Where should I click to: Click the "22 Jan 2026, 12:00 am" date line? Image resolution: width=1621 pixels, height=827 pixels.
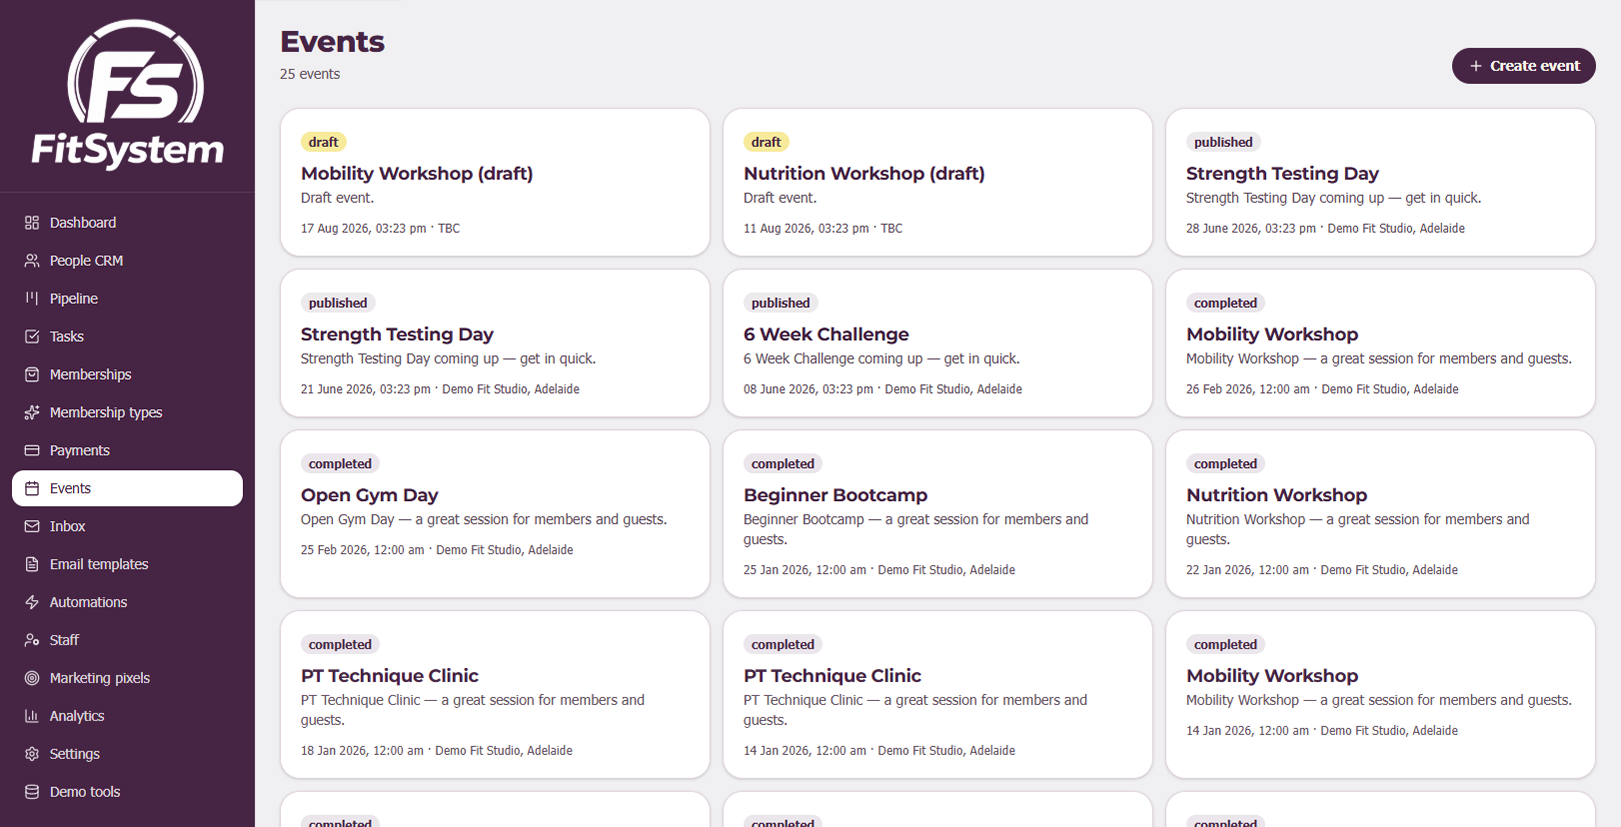1322,570
